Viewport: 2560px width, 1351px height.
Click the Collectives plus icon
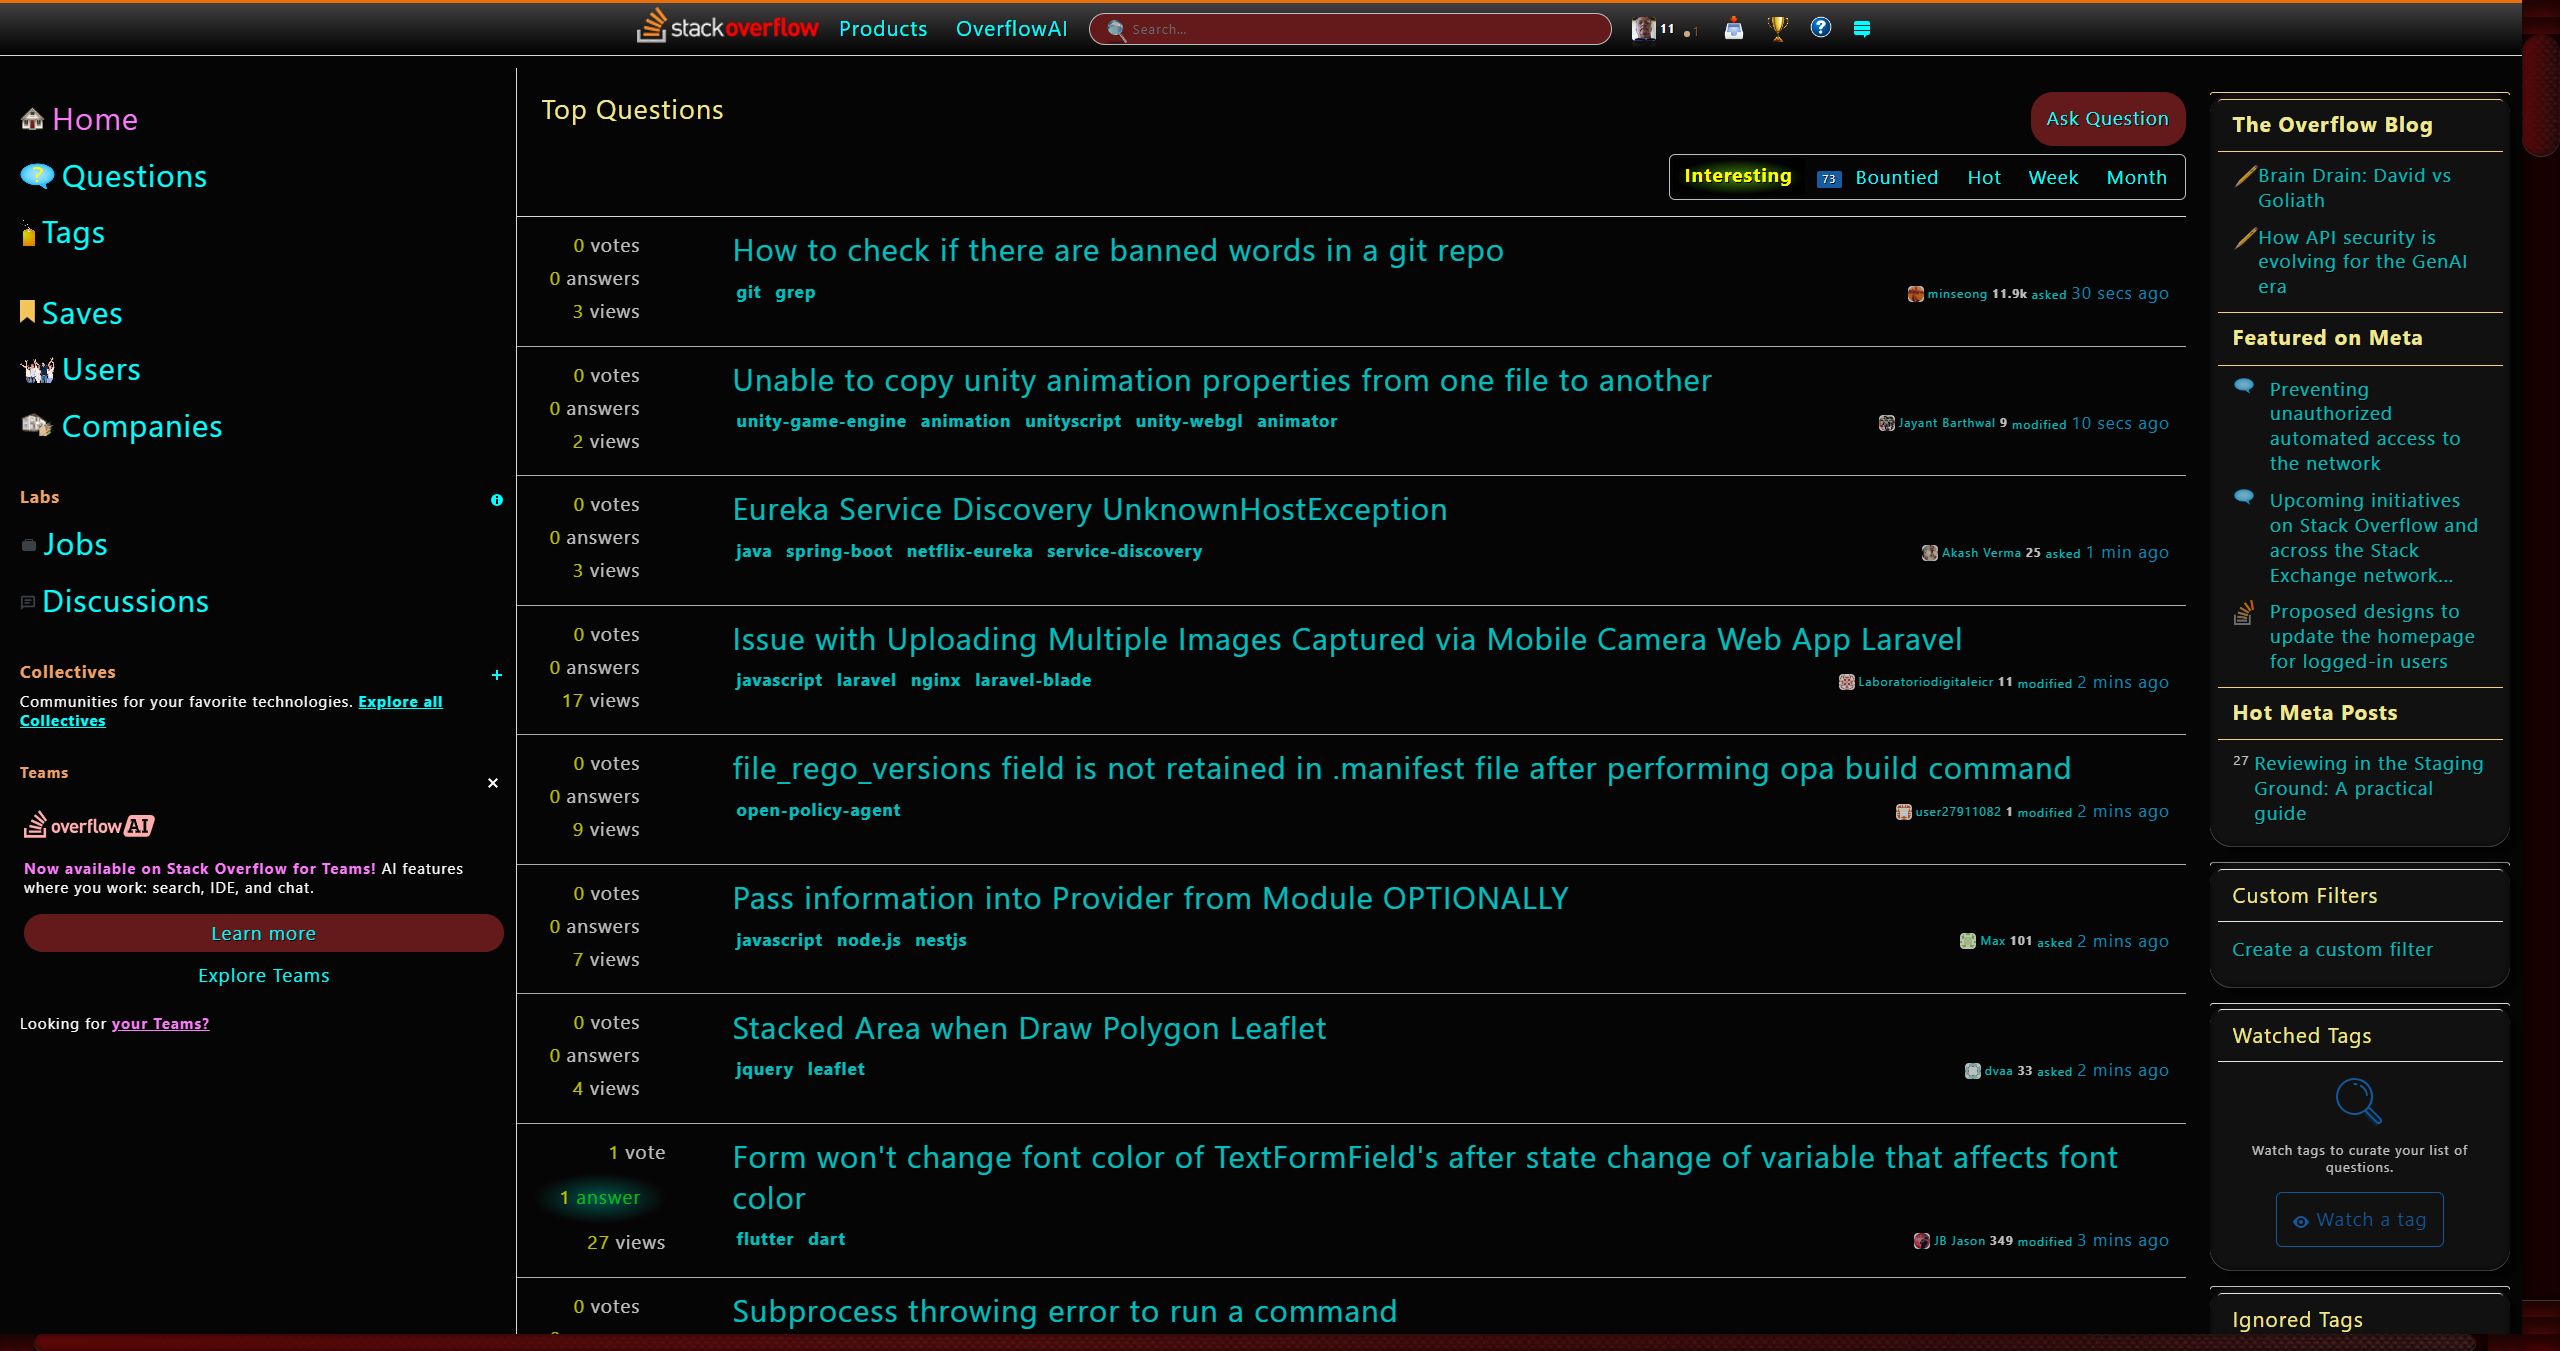[497, 675]
